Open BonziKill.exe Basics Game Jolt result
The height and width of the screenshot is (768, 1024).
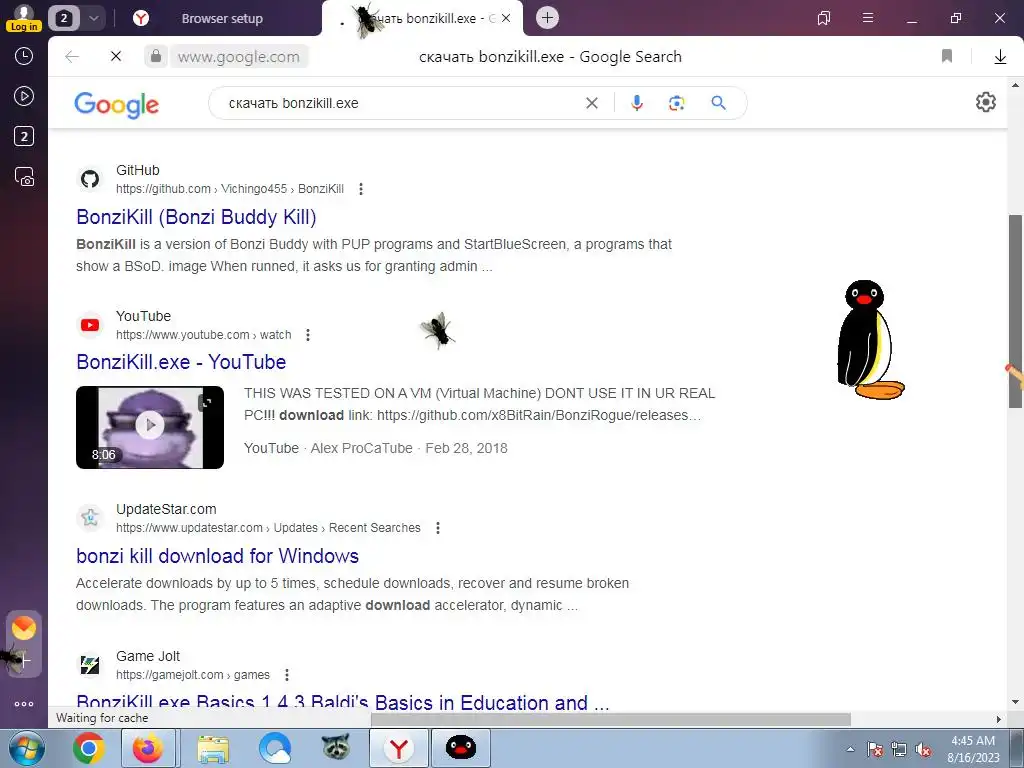[x=342, y=702]
